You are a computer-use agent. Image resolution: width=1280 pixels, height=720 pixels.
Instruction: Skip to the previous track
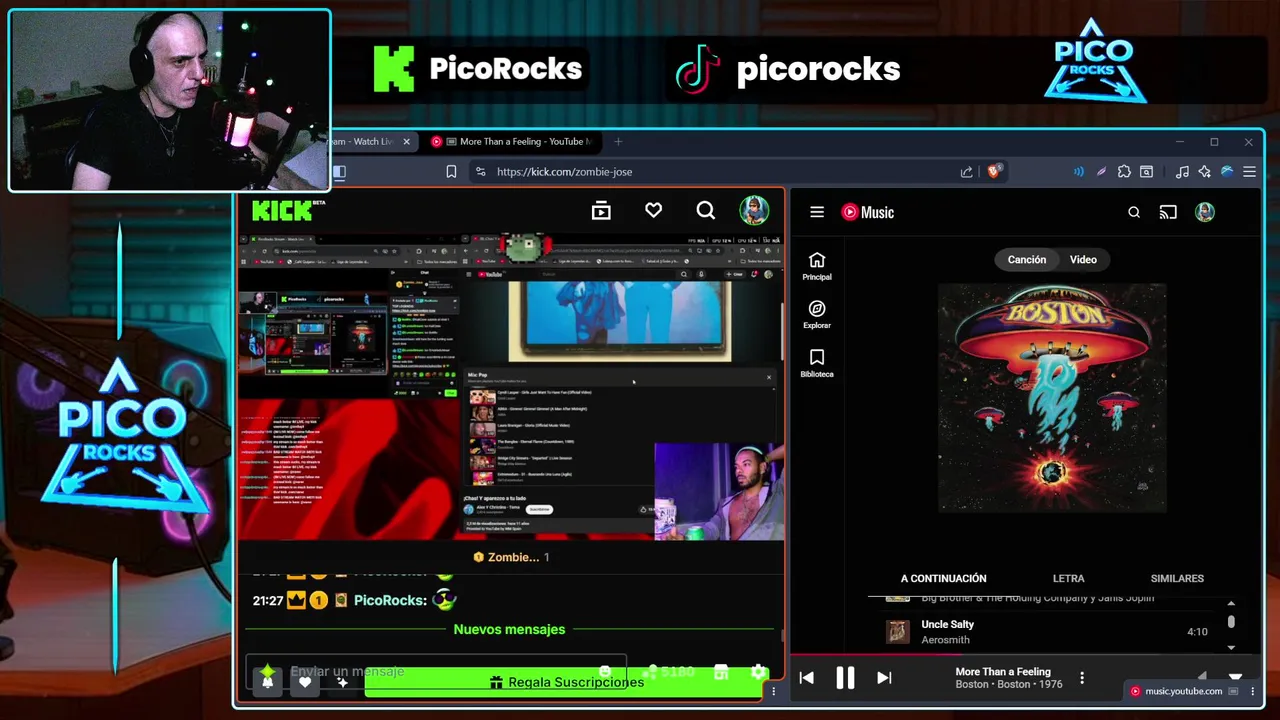point(806,678)
